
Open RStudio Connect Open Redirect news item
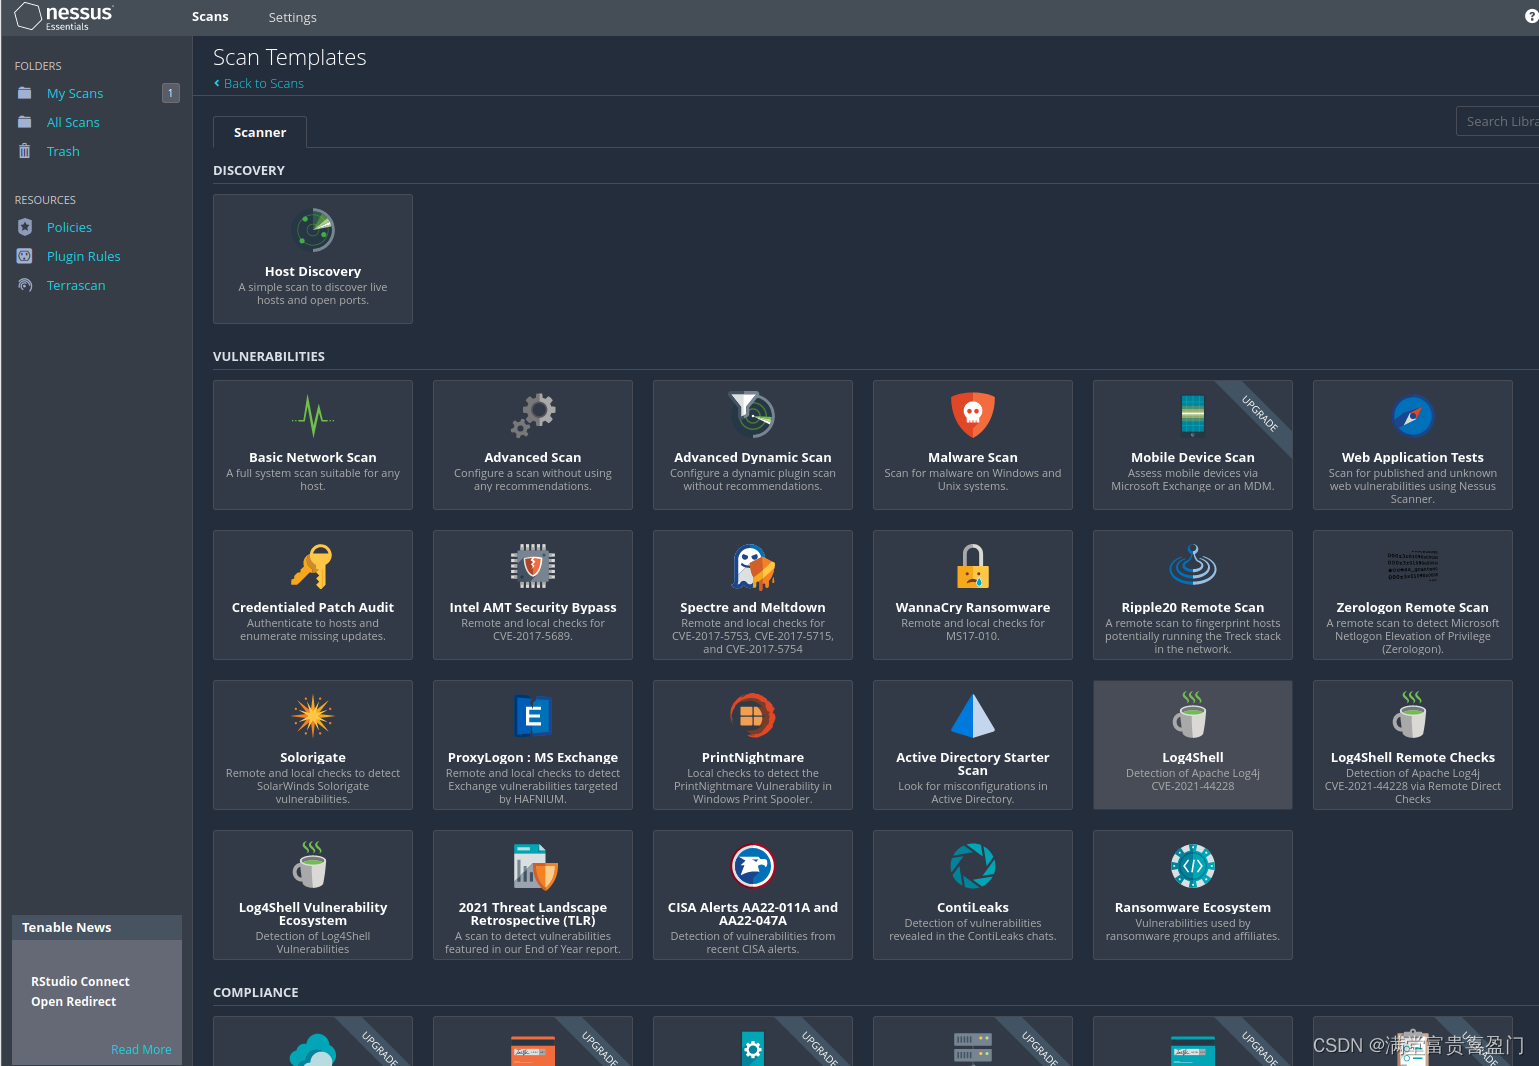[x=80, y=991]
